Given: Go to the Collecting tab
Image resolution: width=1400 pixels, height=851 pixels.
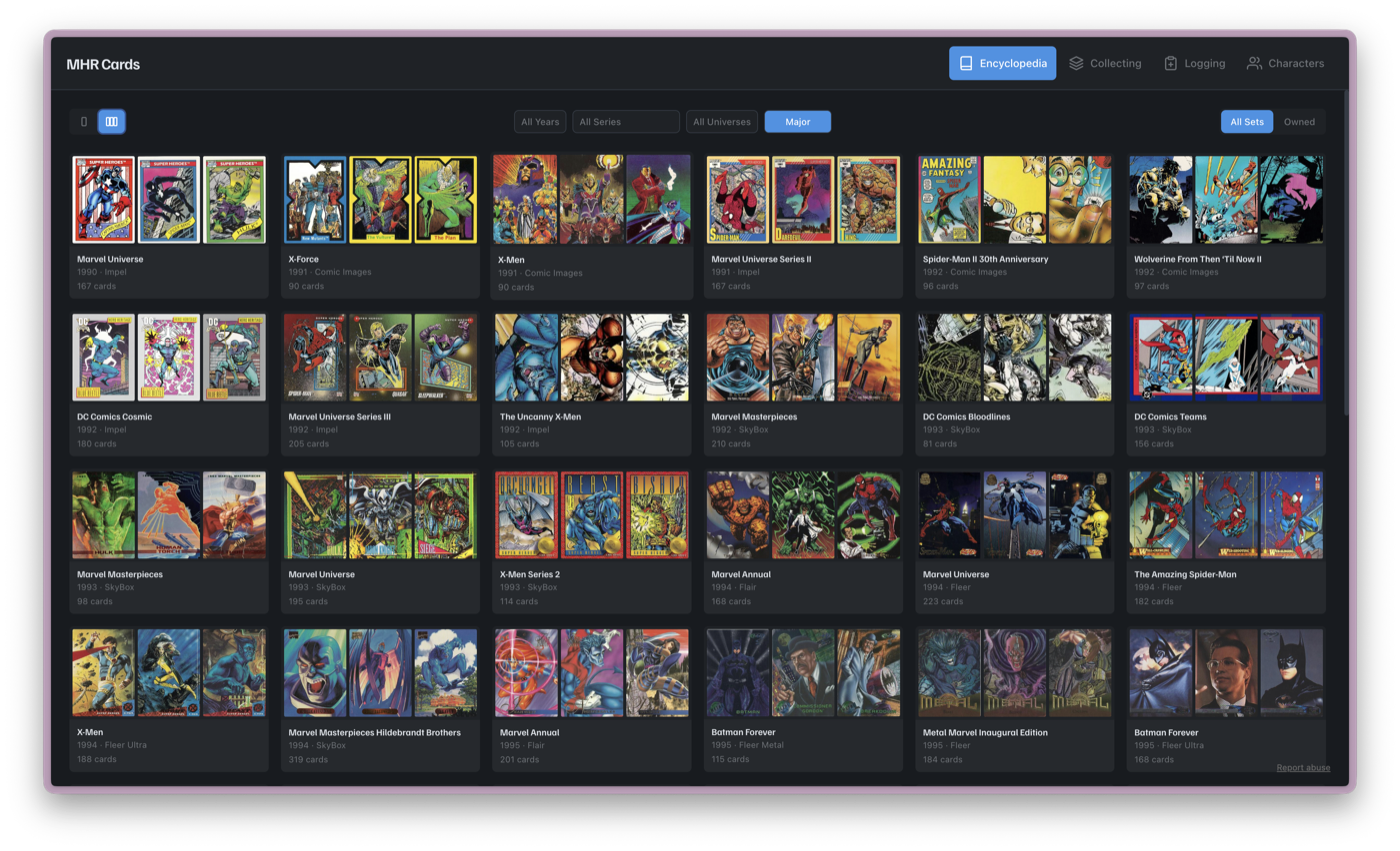Looking at the screenshot, I should pos(1105,63).
